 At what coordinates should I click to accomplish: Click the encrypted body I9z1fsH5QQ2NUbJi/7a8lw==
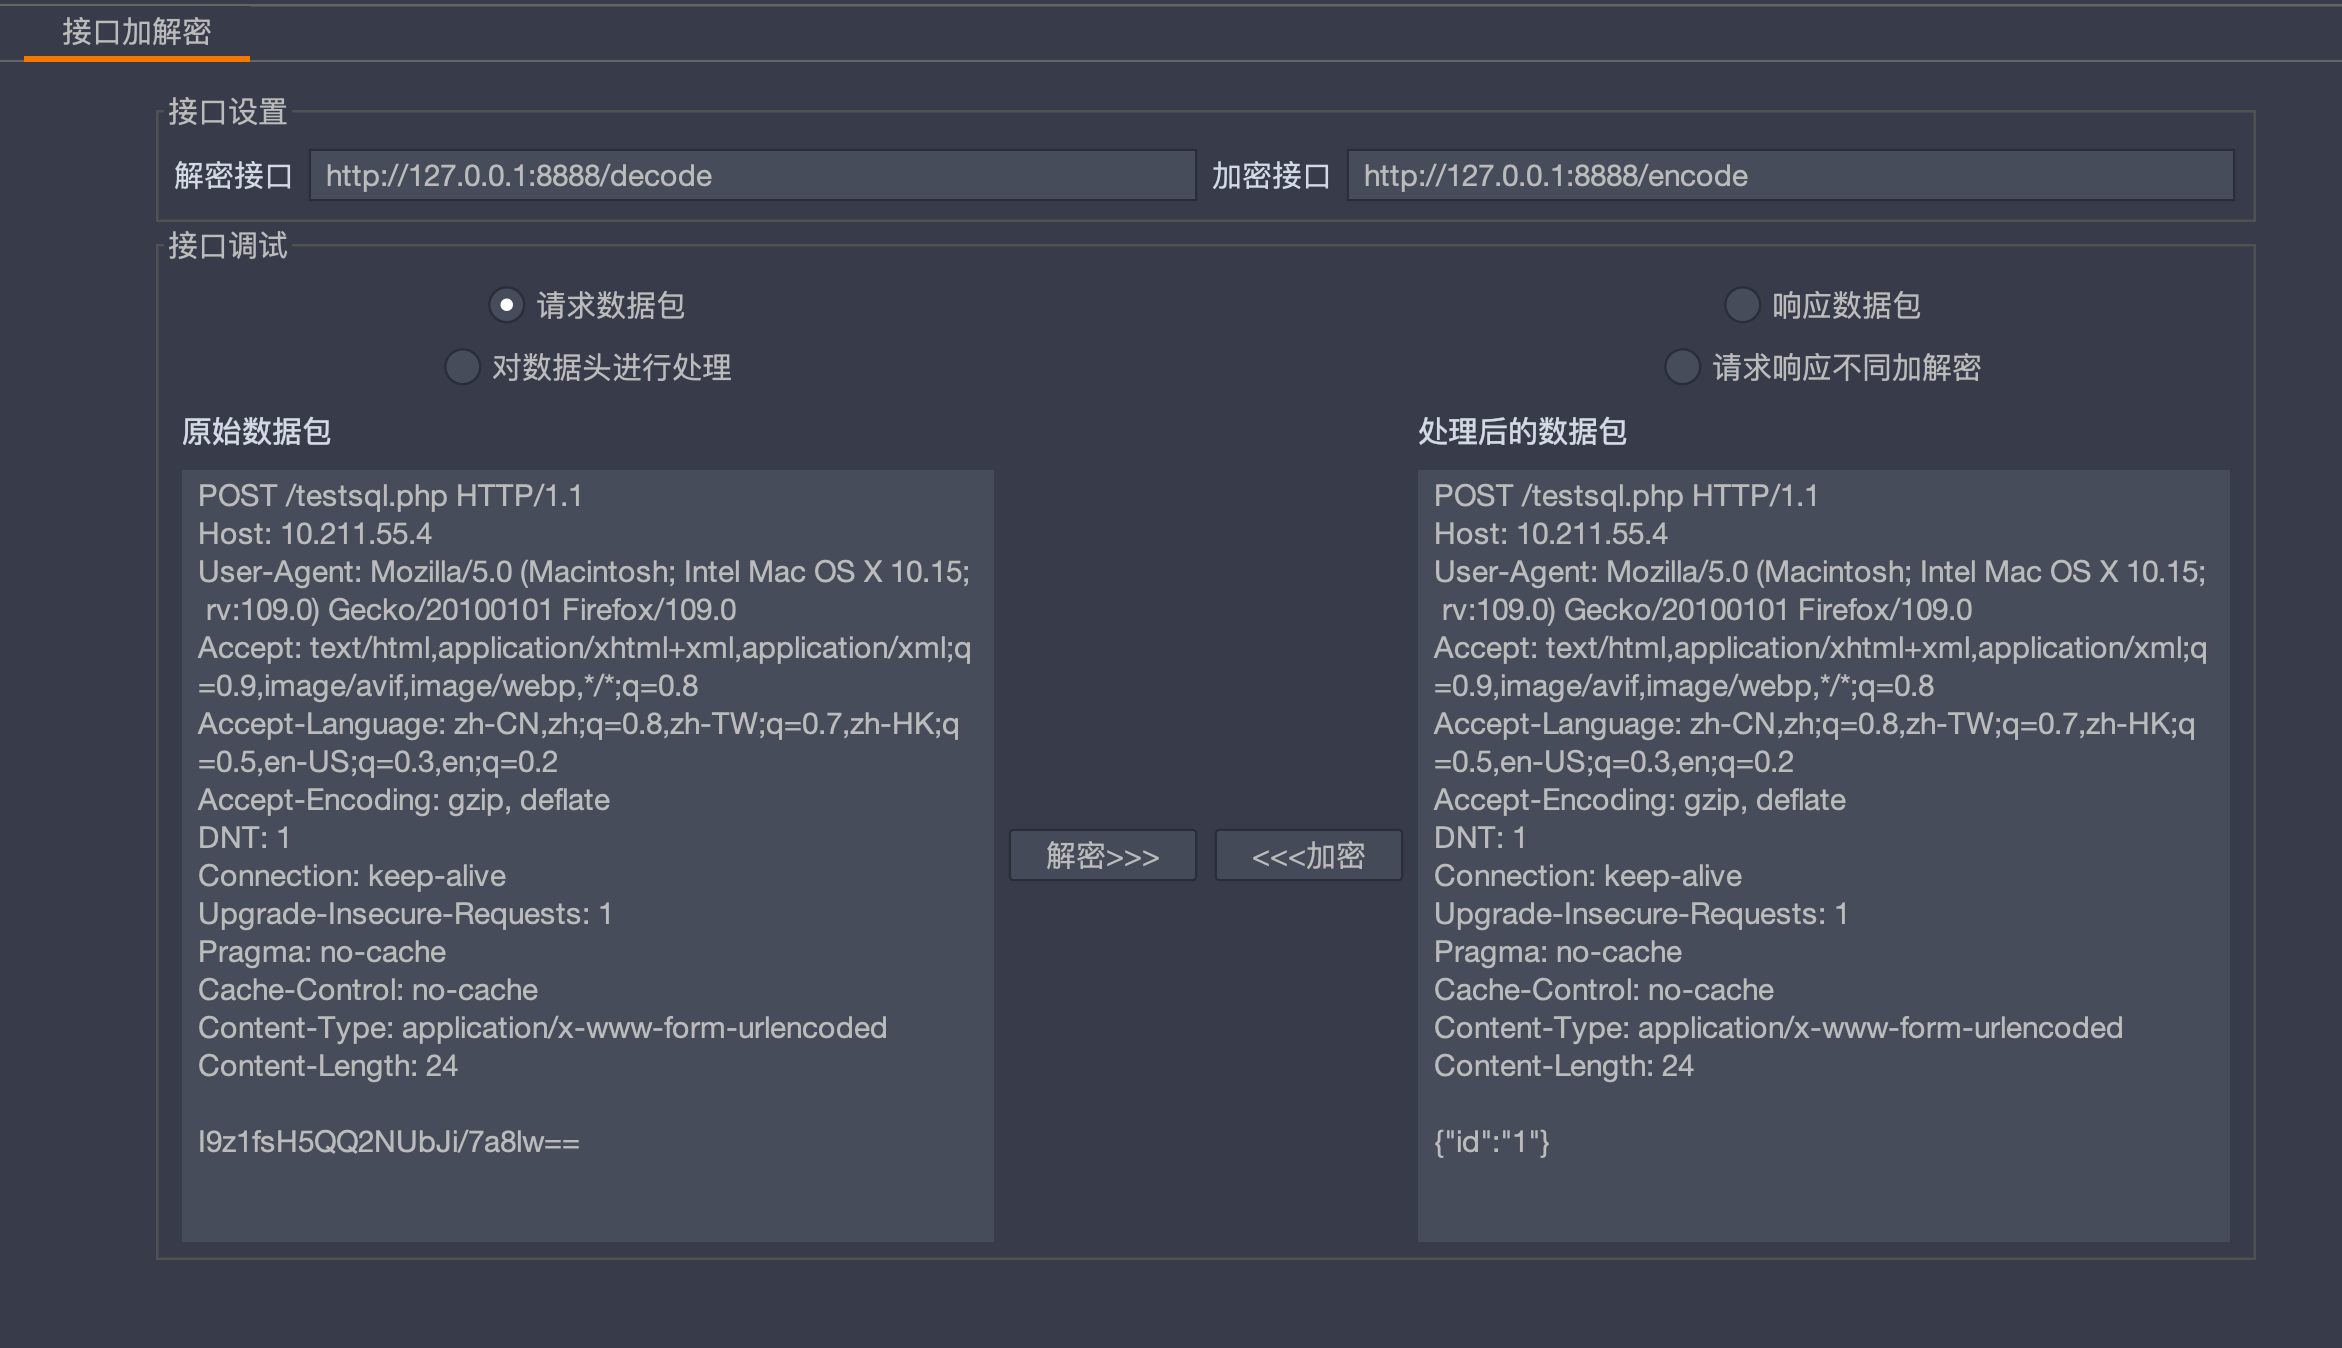[x=388, y=1142]
